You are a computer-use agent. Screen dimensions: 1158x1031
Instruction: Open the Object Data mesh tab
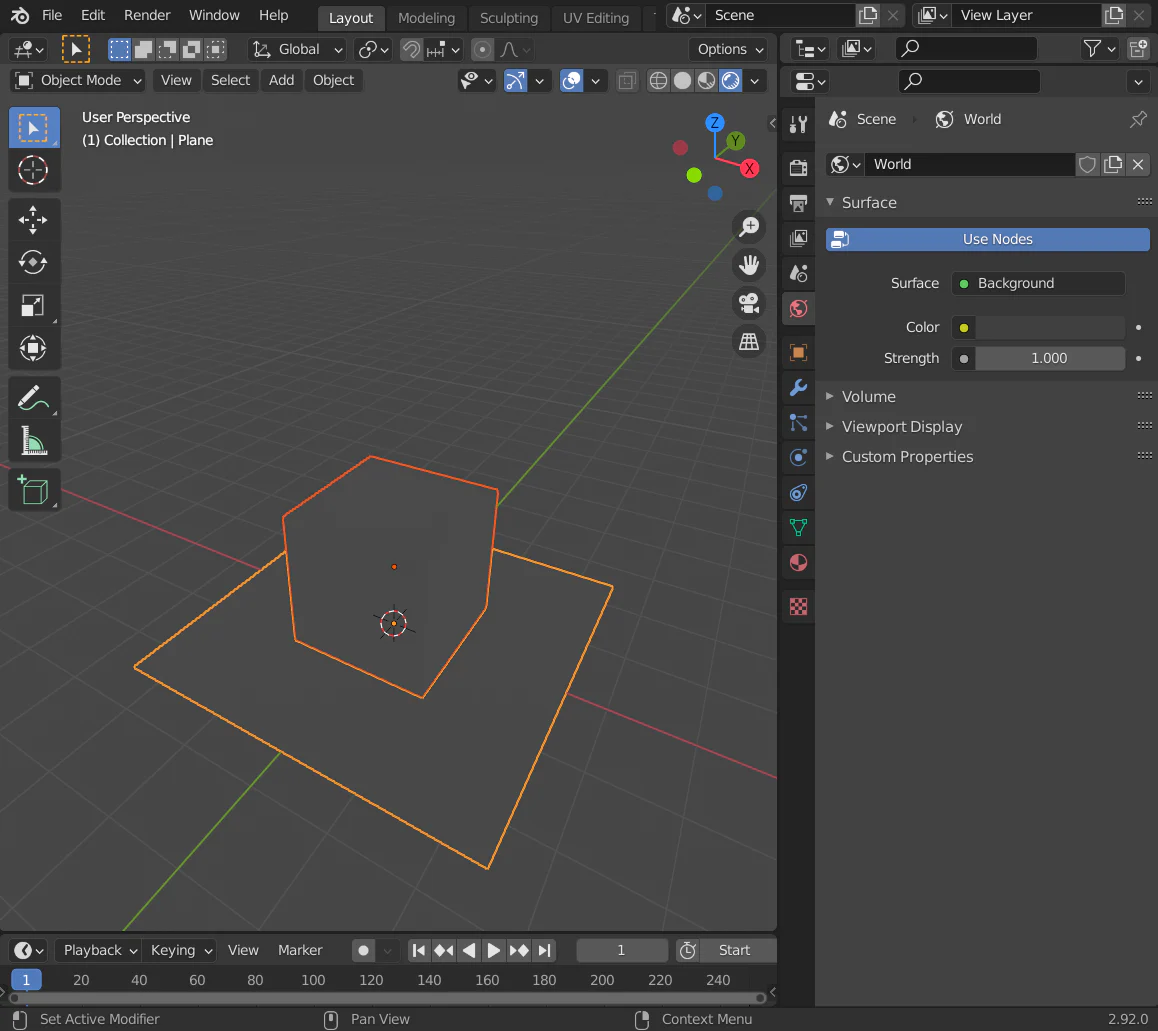pos(798,527)
